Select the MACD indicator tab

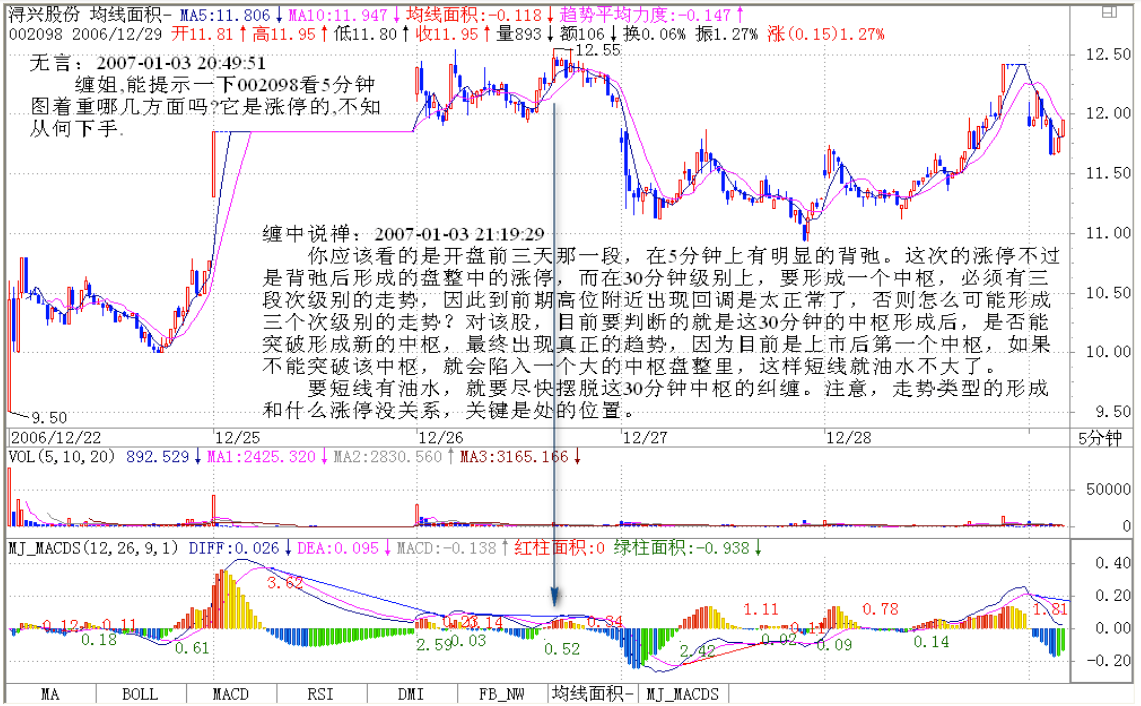point(231,694)
